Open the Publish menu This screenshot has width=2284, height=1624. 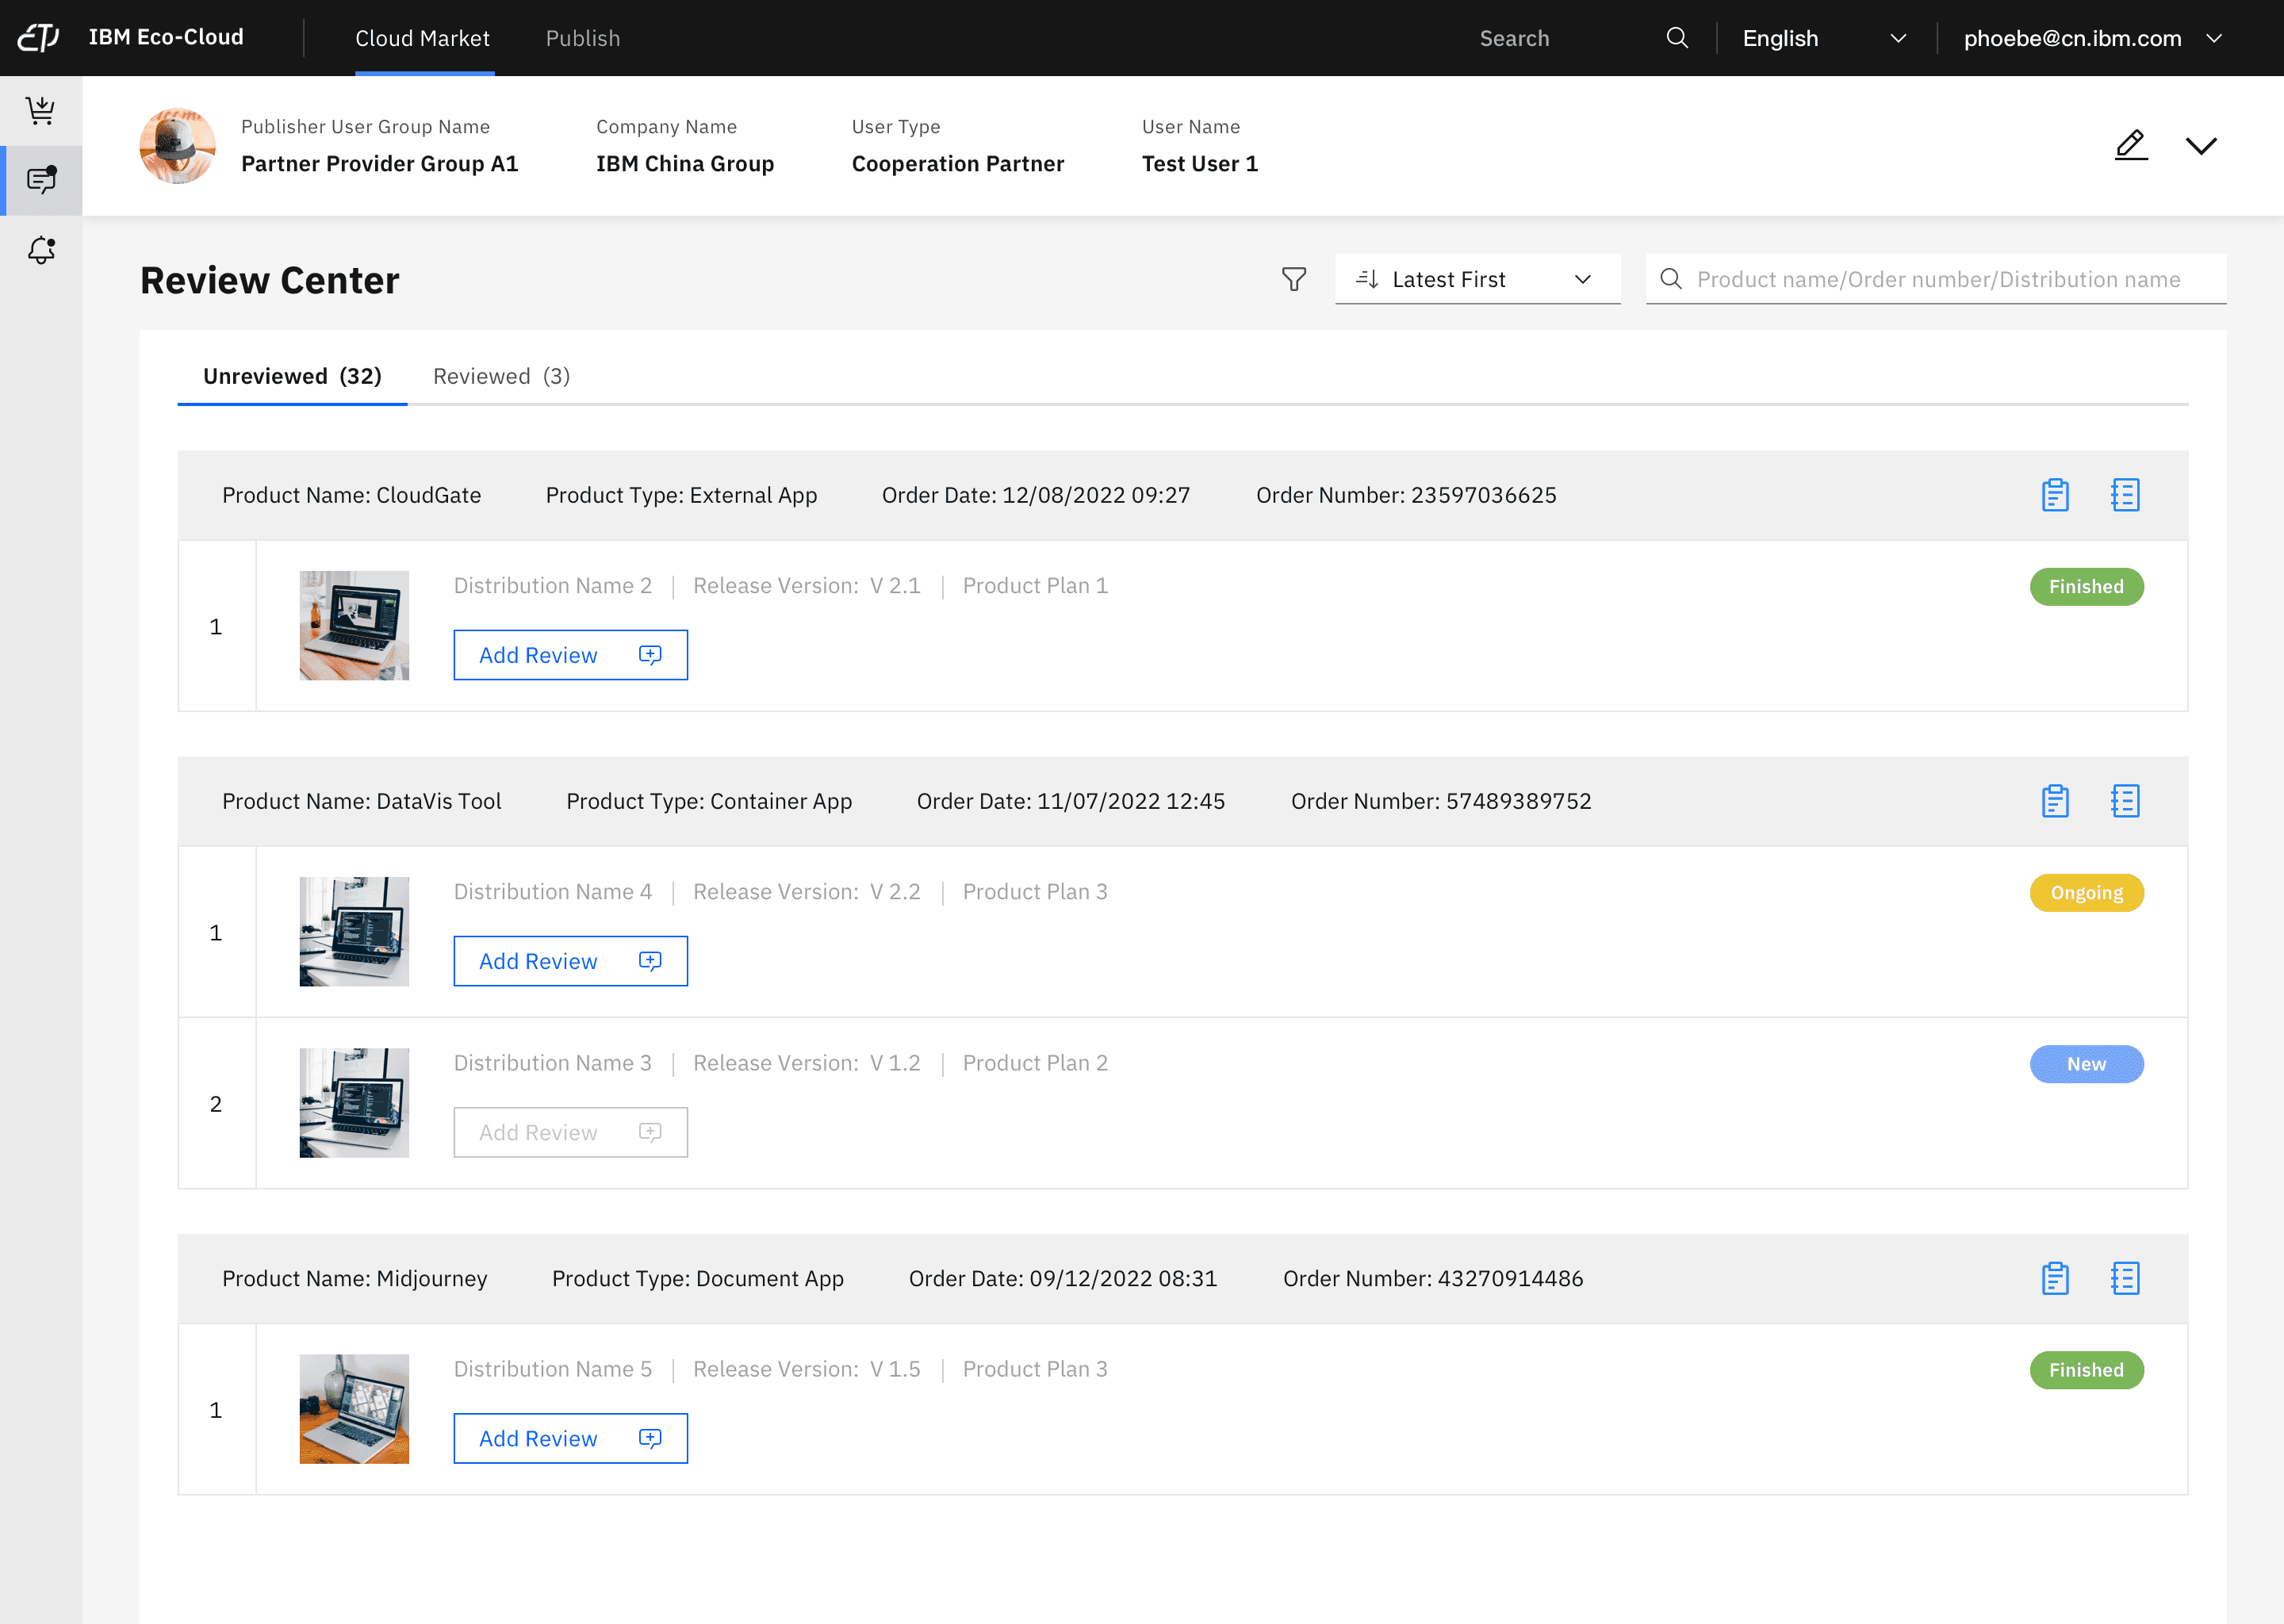(583, 38)
